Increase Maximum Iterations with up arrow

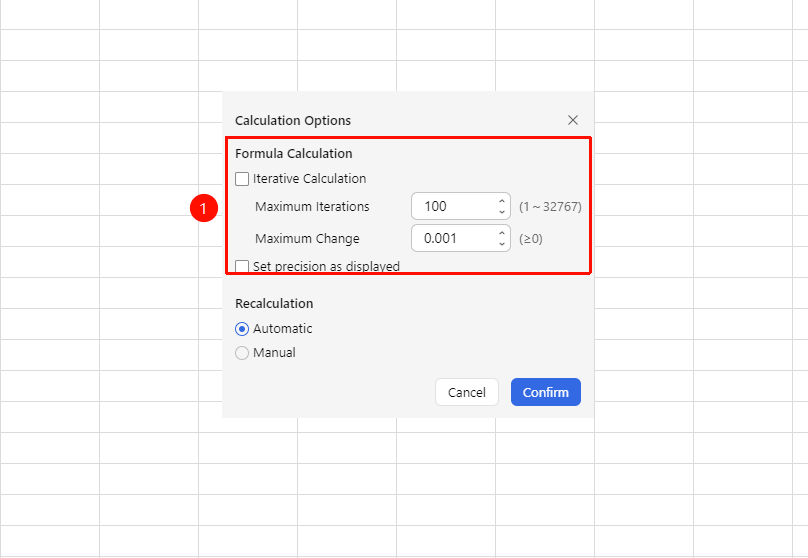tap(502, 201)
